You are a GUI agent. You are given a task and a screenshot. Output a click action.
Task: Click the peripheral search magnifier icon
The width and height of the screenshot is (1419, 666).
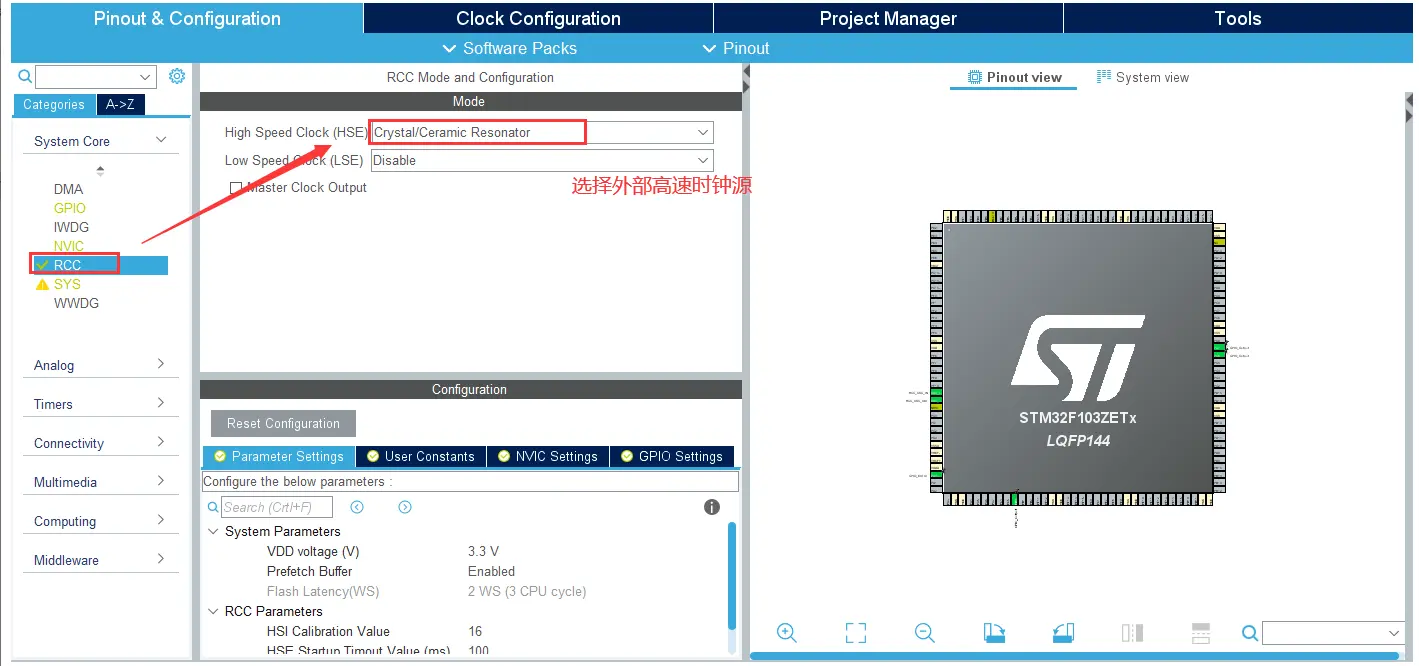pyautogui.click(x=25, y=77)
